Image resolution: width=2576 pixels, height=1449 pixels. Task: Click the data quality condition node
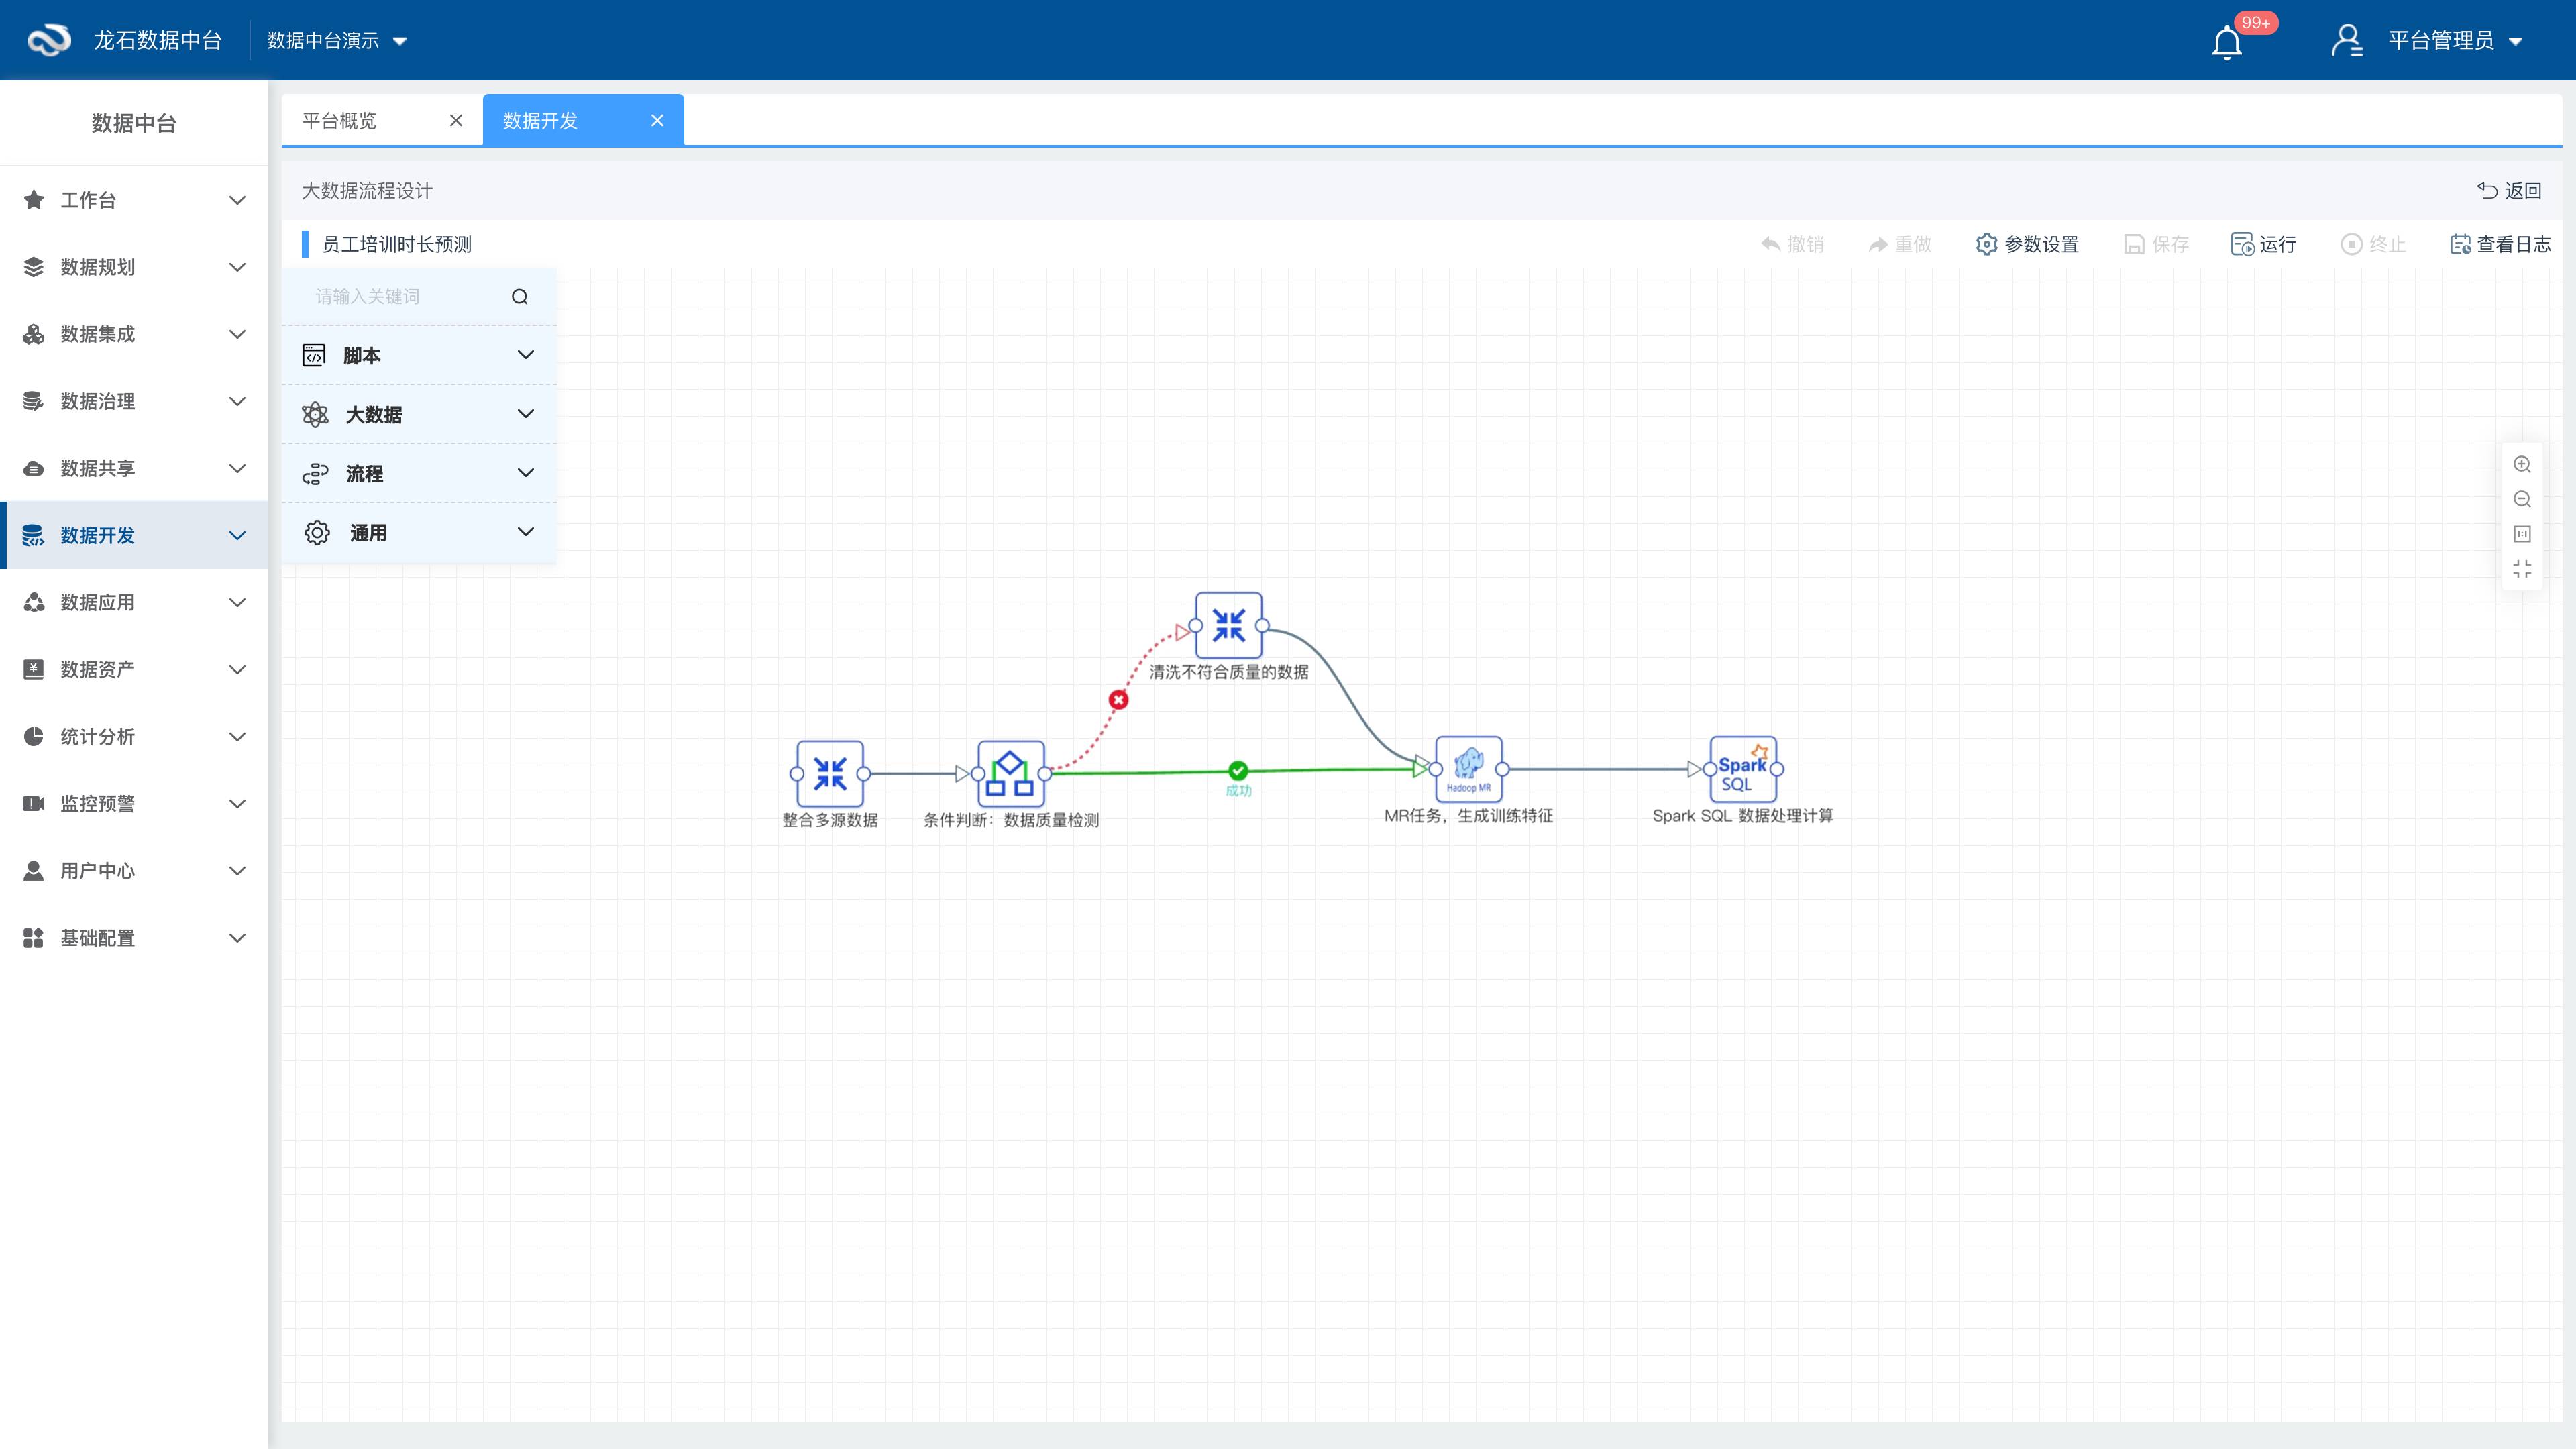[1010, 773]
